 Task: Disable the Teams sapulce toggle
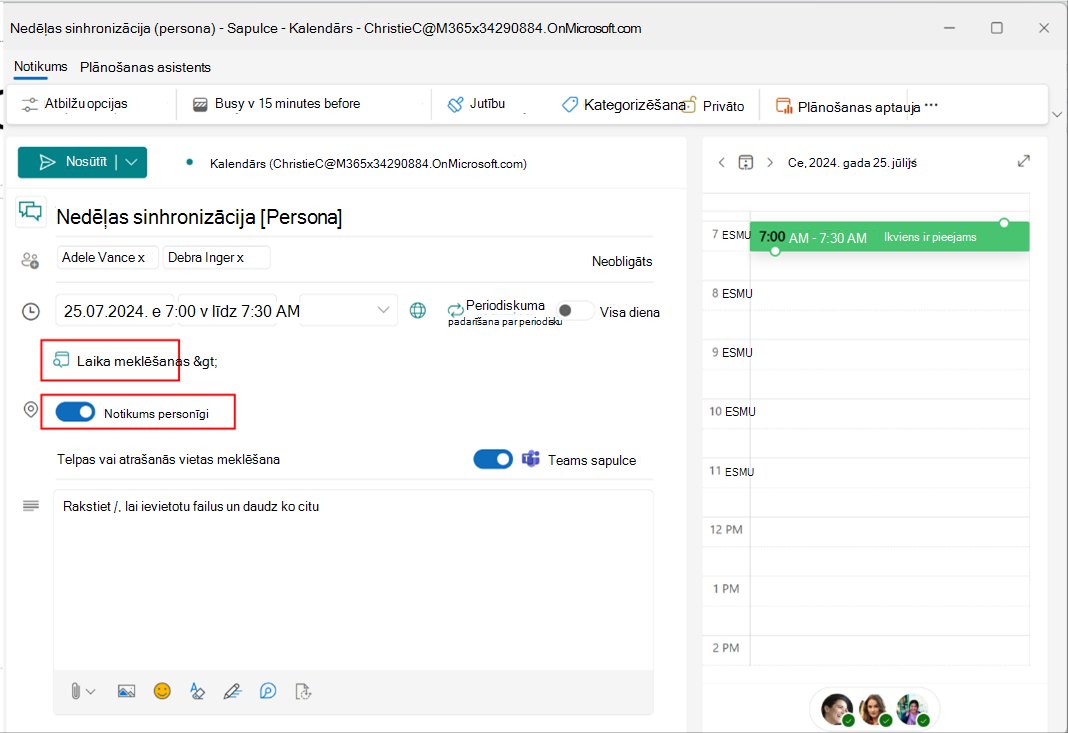(x=493, y=459)
